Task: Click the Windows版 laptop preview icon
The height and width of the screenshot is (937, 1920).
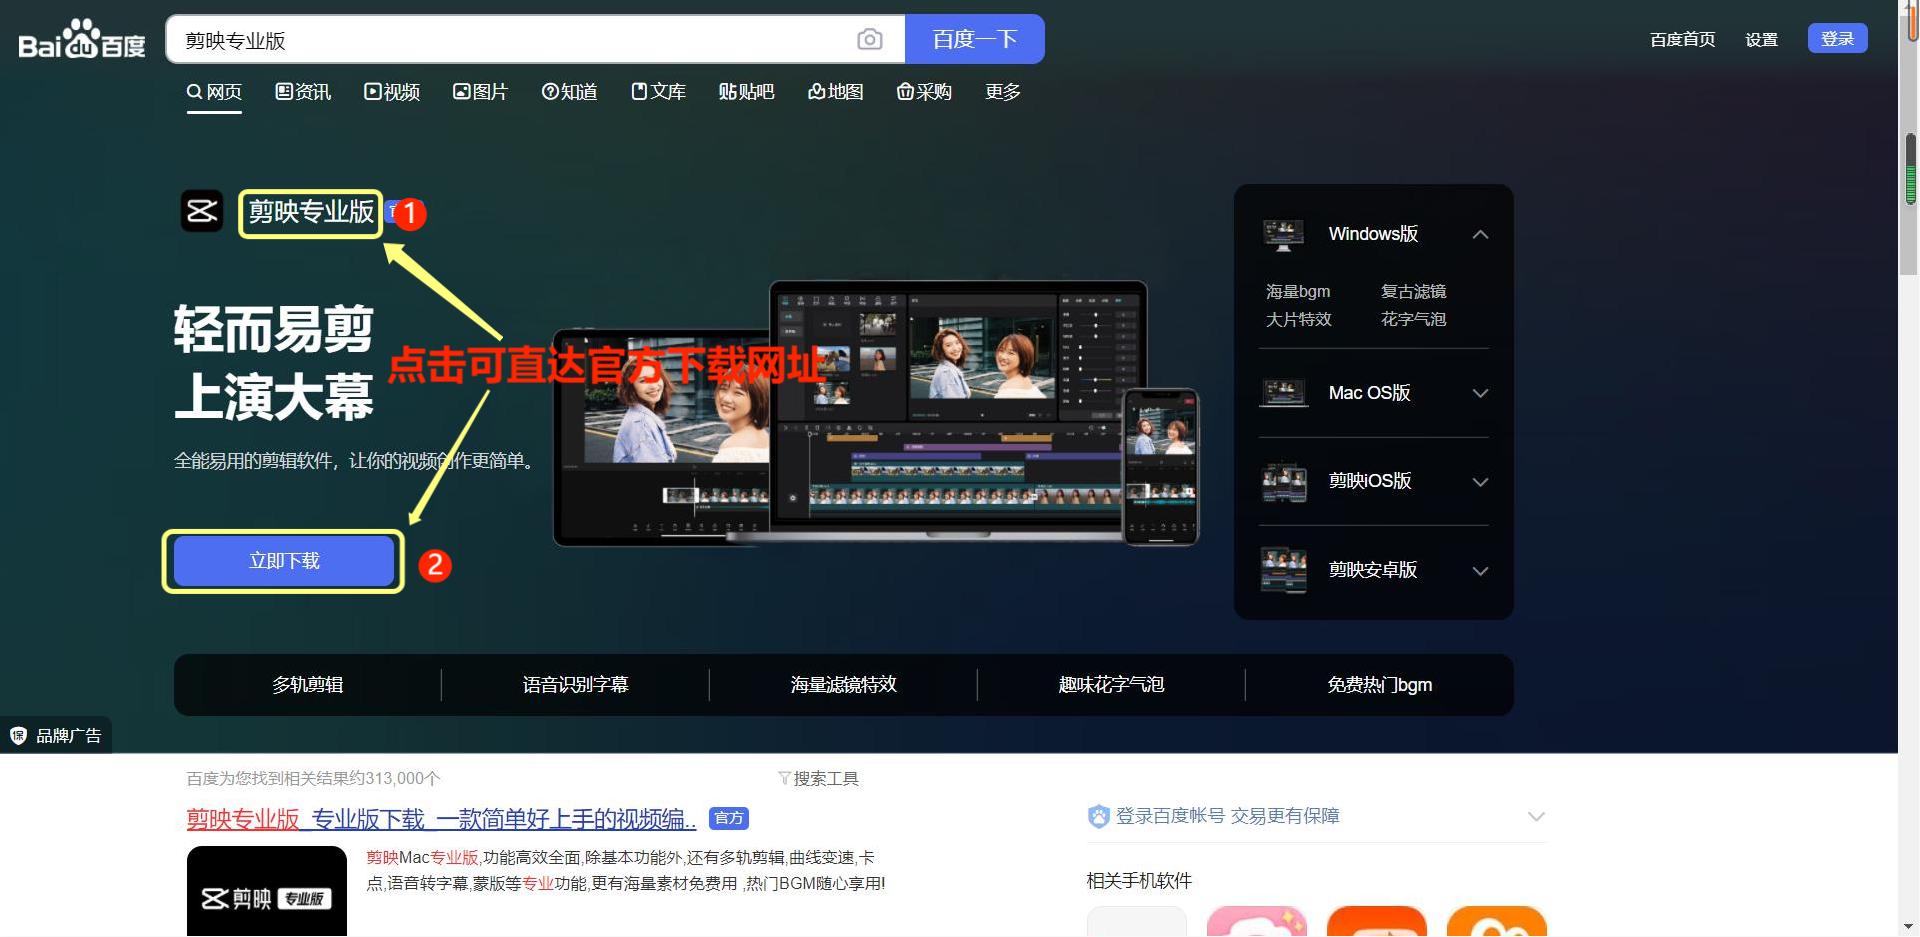Action: [1283, 233]
